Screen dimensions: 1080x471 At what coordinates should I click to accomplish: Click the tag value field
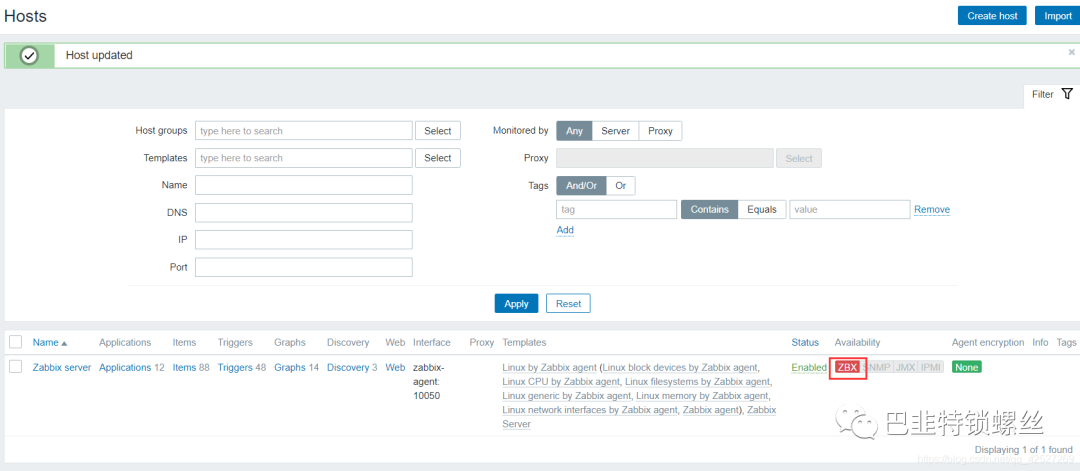tap(849, 209)
